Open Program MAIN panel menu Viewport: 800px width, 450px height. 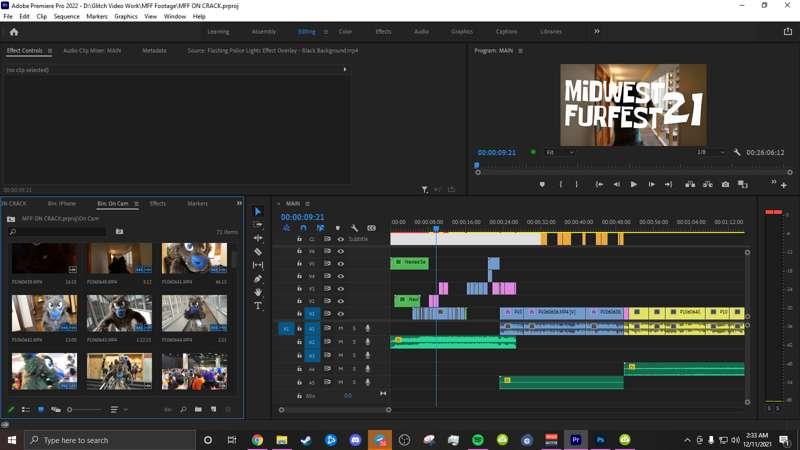520,51
